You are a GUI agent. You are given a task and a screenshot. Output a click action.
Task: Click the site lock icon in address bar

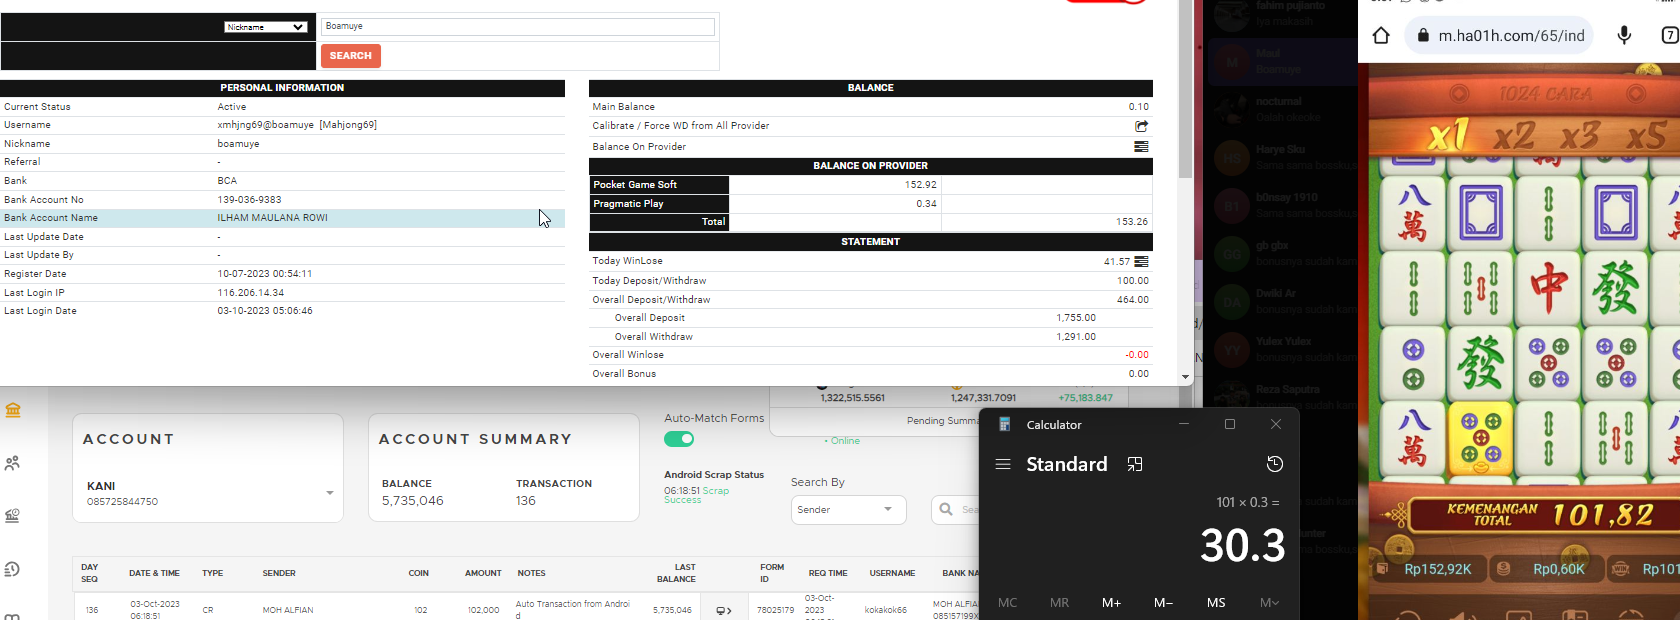[1423, 36]
